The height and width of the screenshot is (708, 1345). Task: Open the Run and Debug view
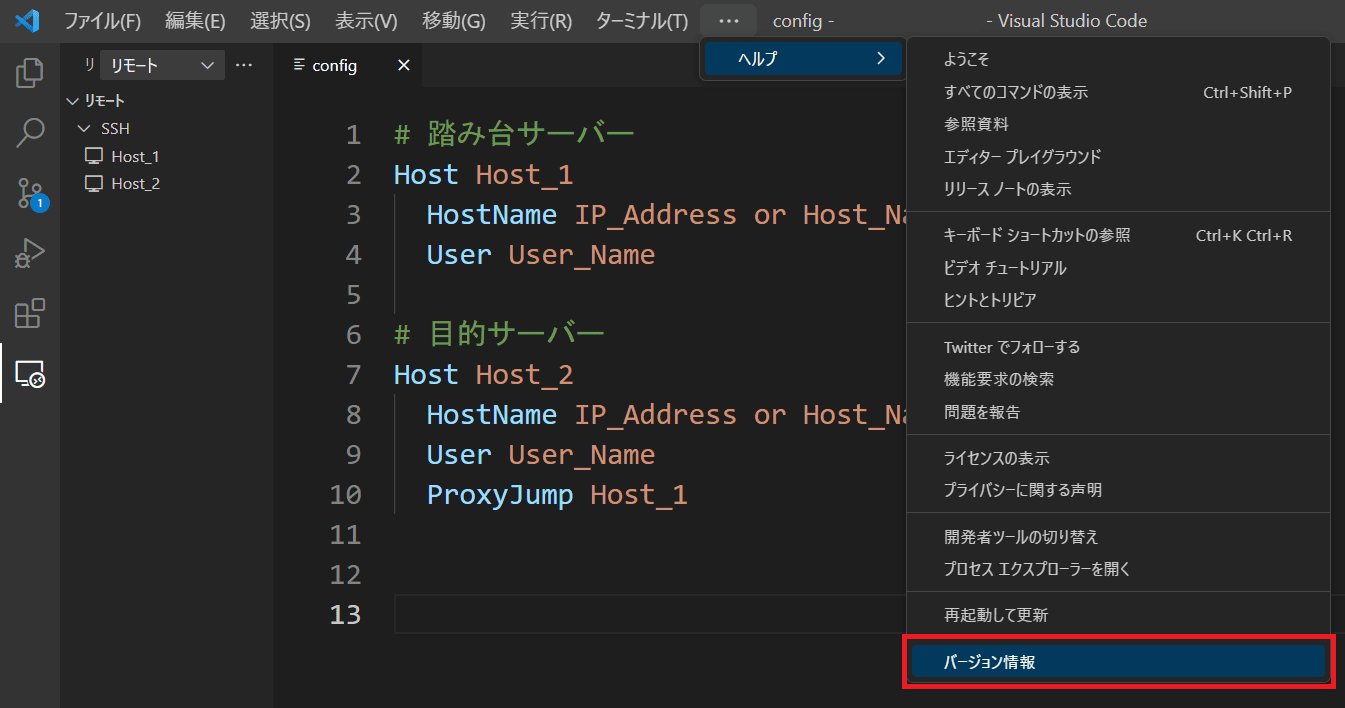pyautogui.click(x=30, y=254)
